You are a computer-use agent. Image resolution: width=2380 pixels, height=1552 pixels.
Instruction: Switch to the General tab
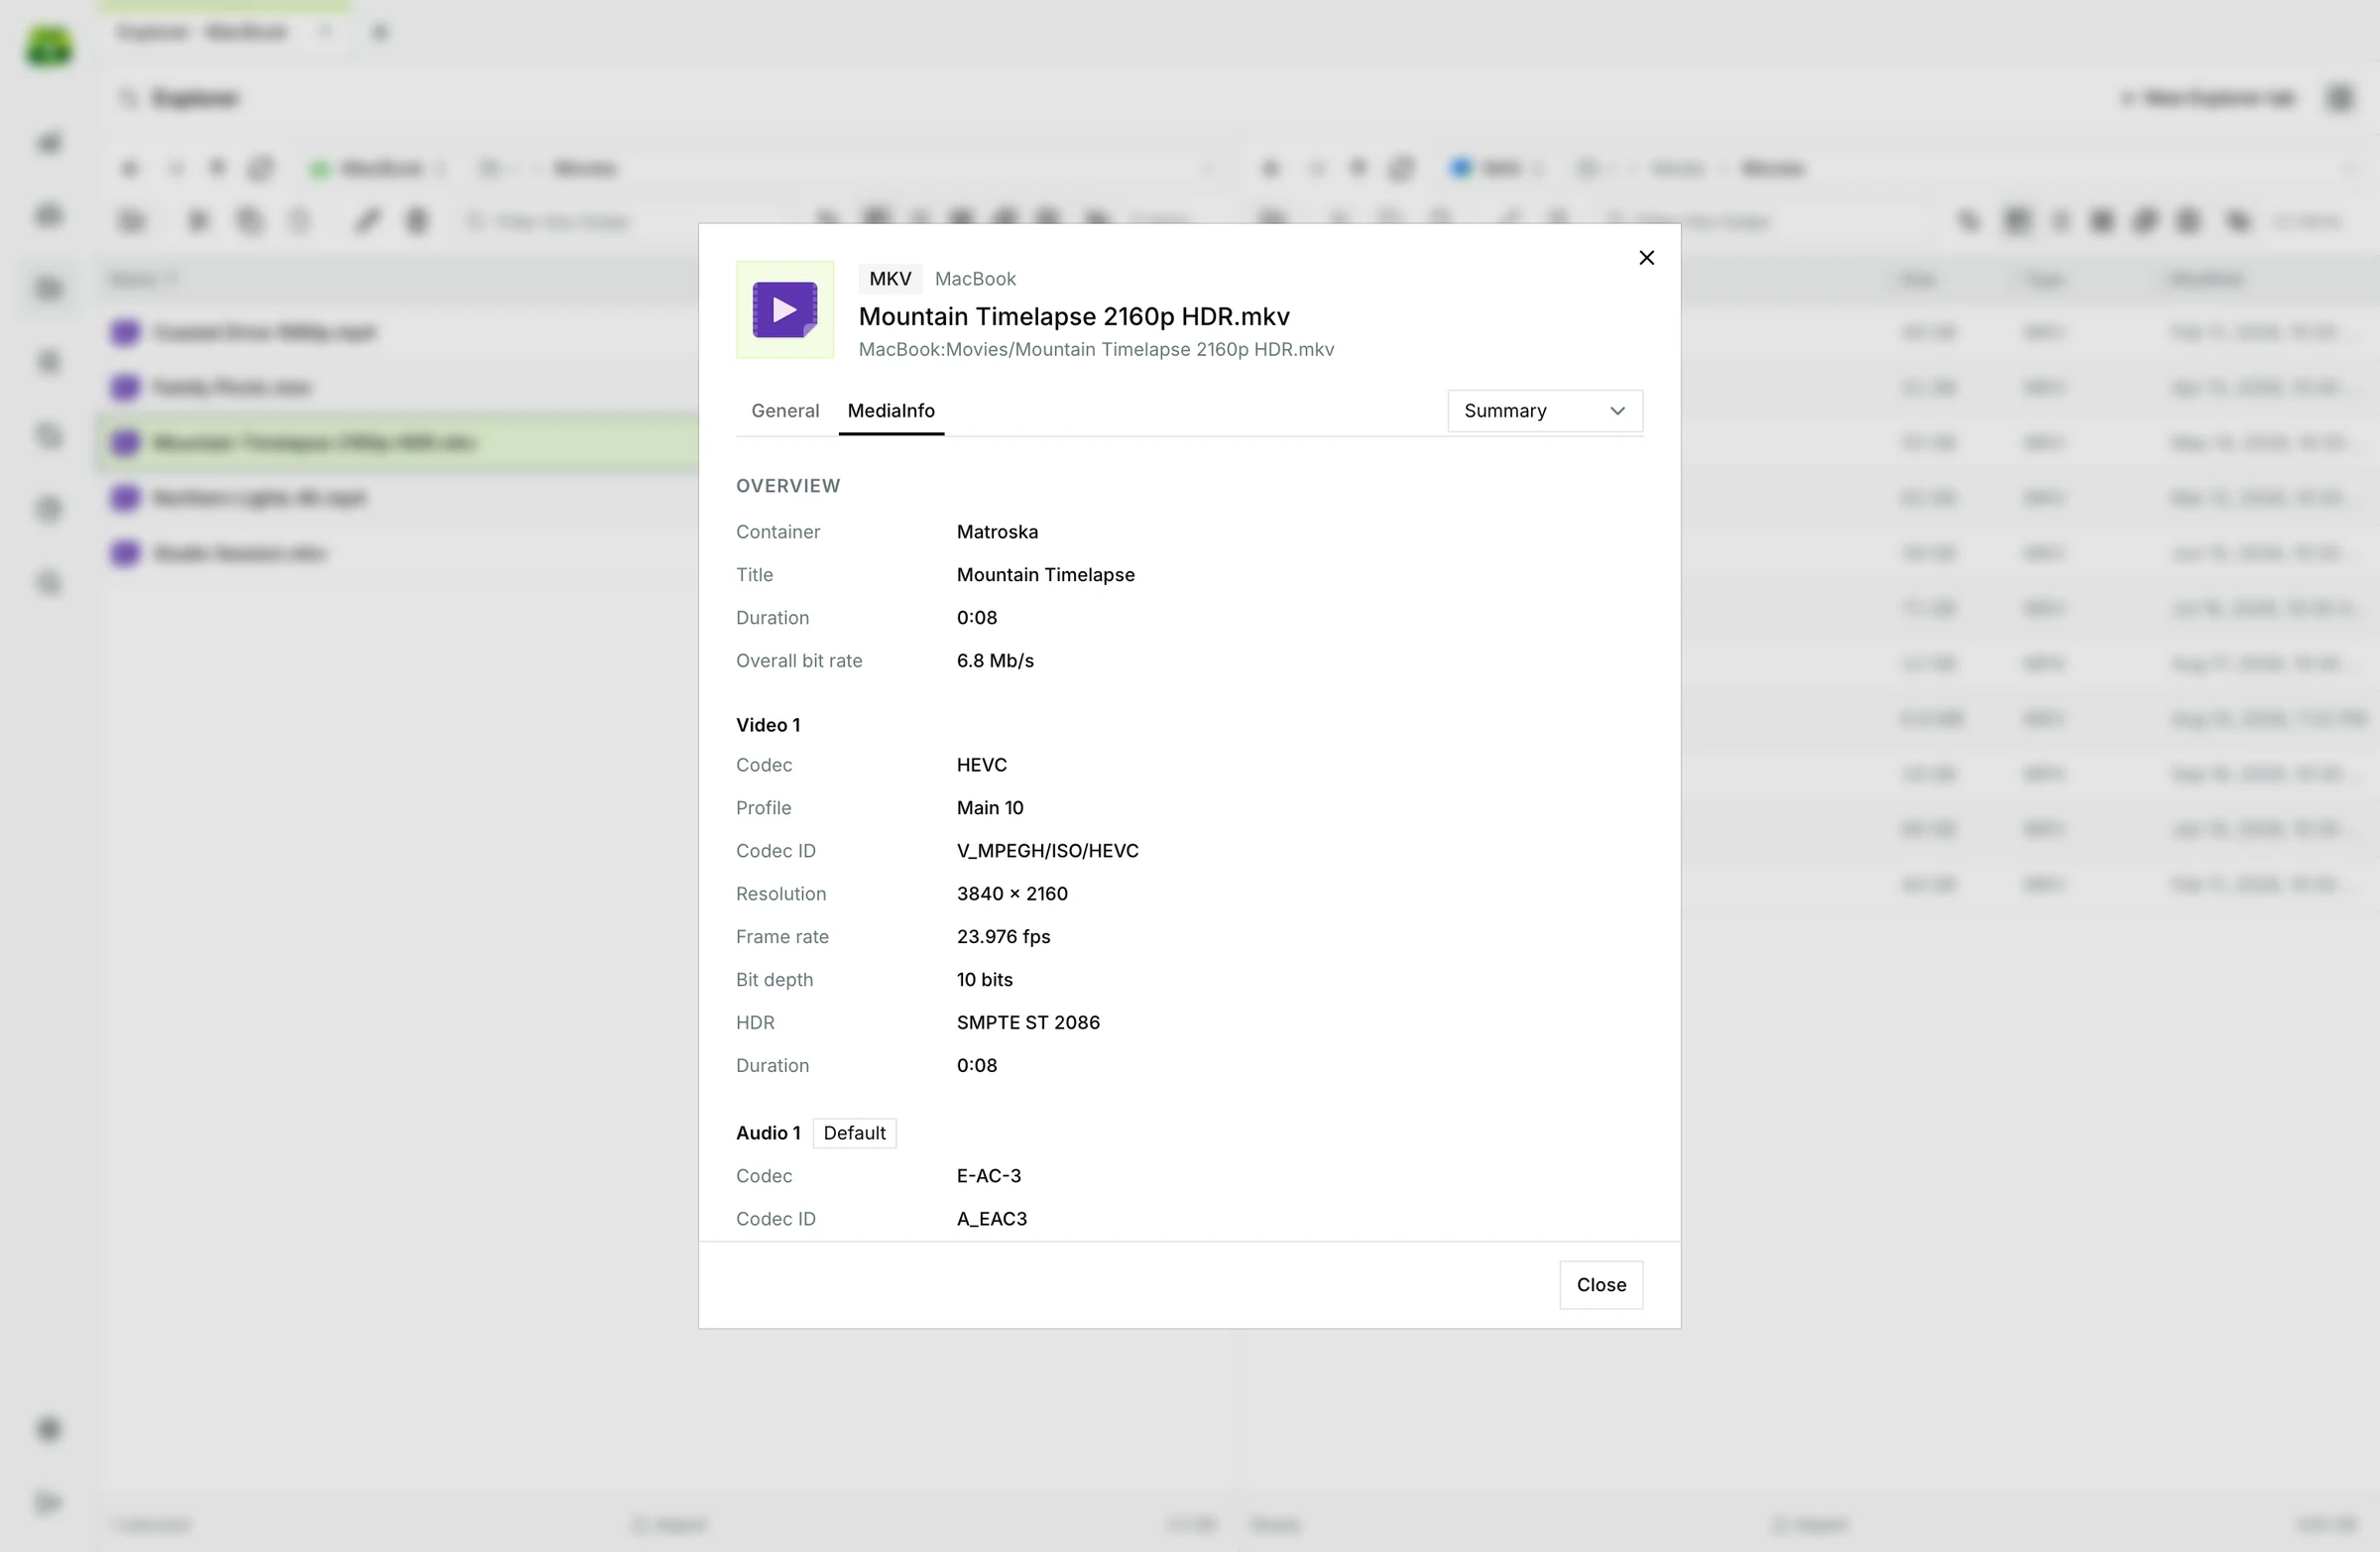tap(785, 411)
